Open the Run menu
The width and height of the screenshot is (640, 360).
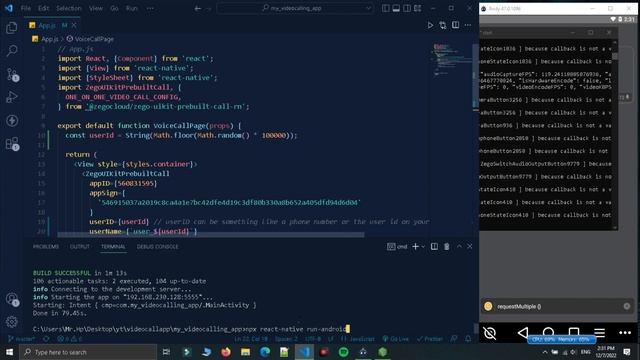(x=131, y=8)
